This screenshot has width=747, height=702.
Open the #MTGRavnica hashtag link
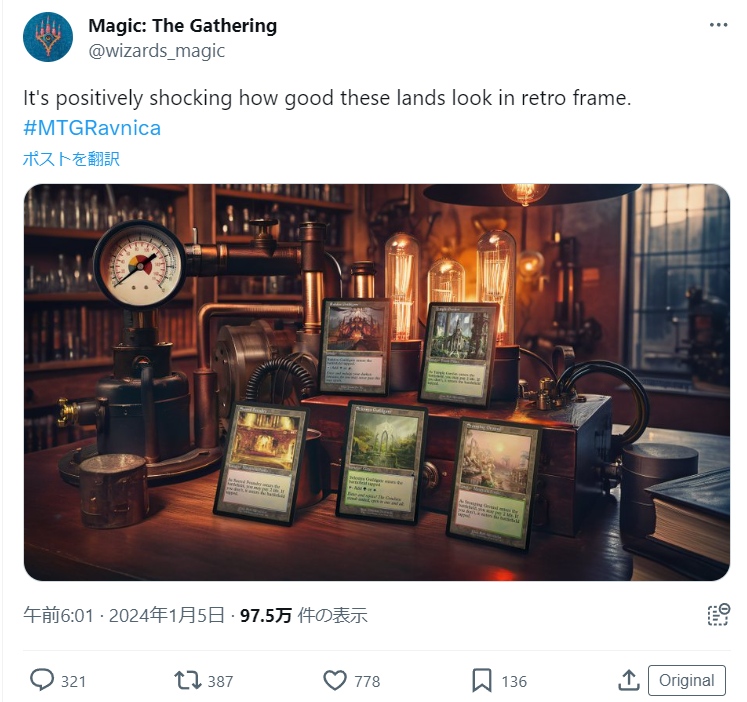coord(92,128)
